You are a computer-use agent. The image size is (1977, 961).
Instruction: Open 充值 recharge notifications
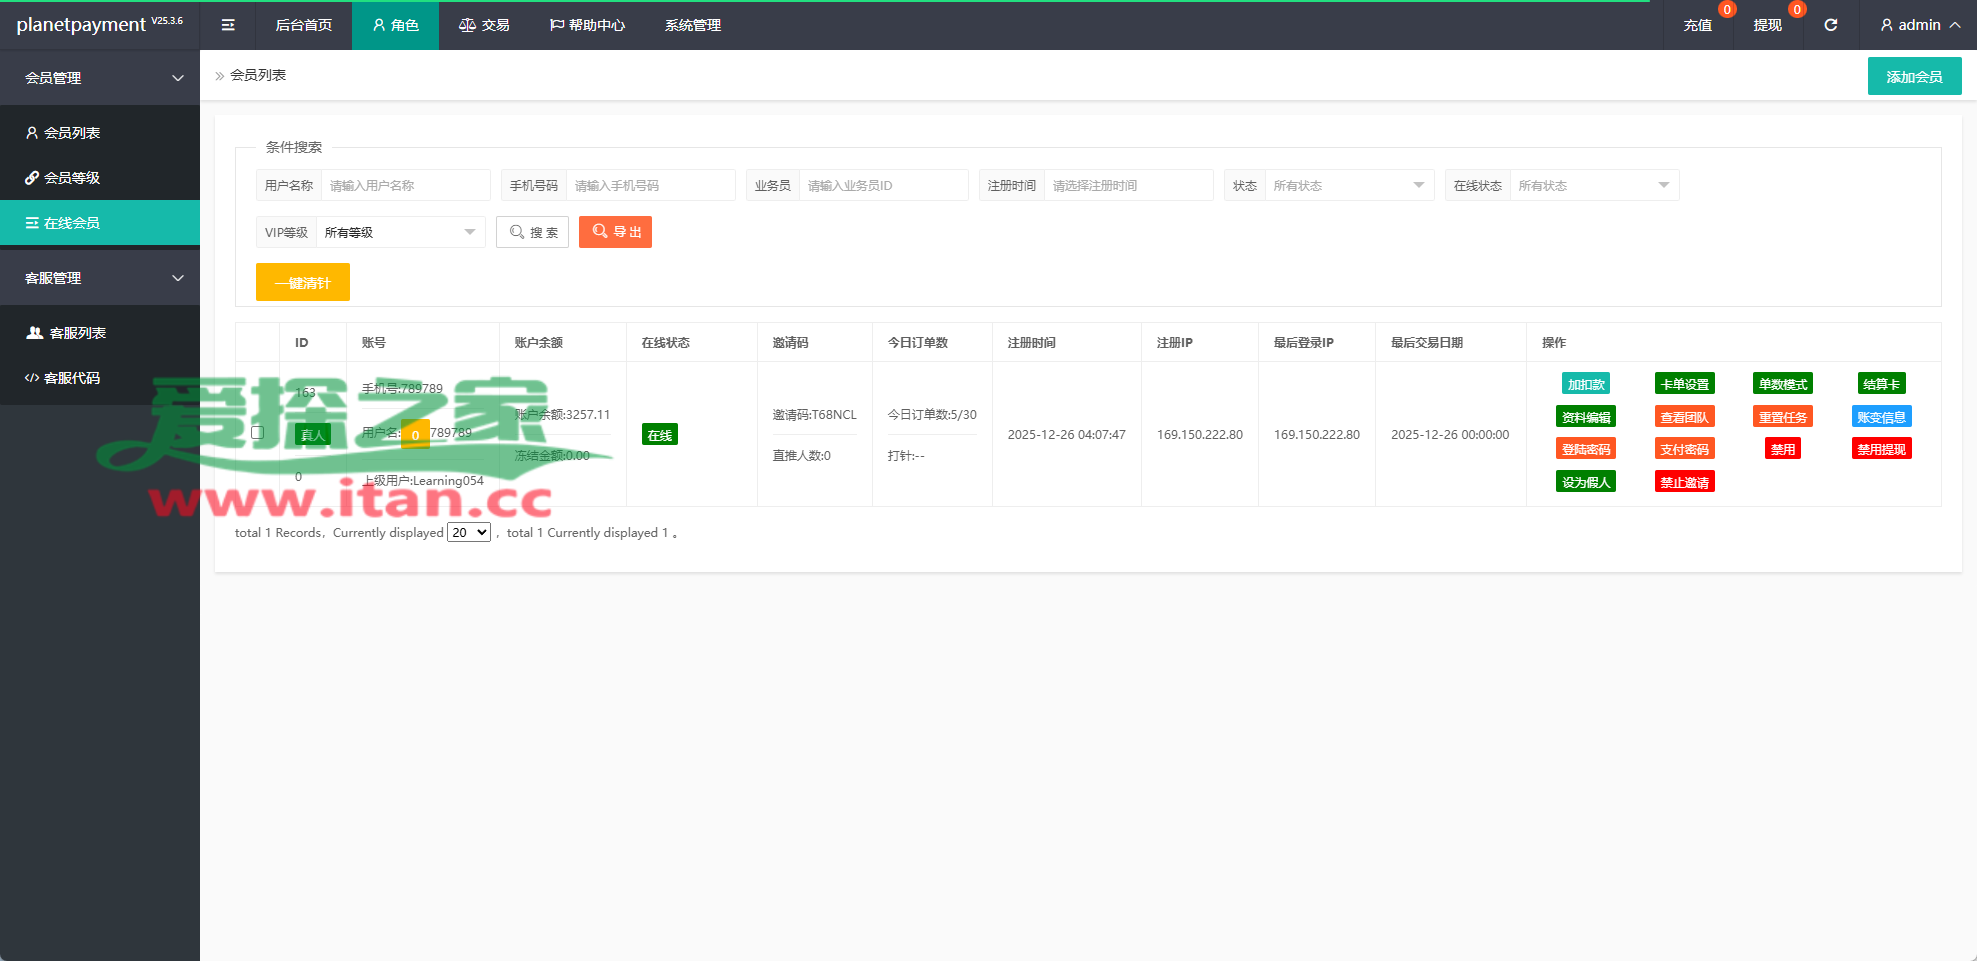1697,25
